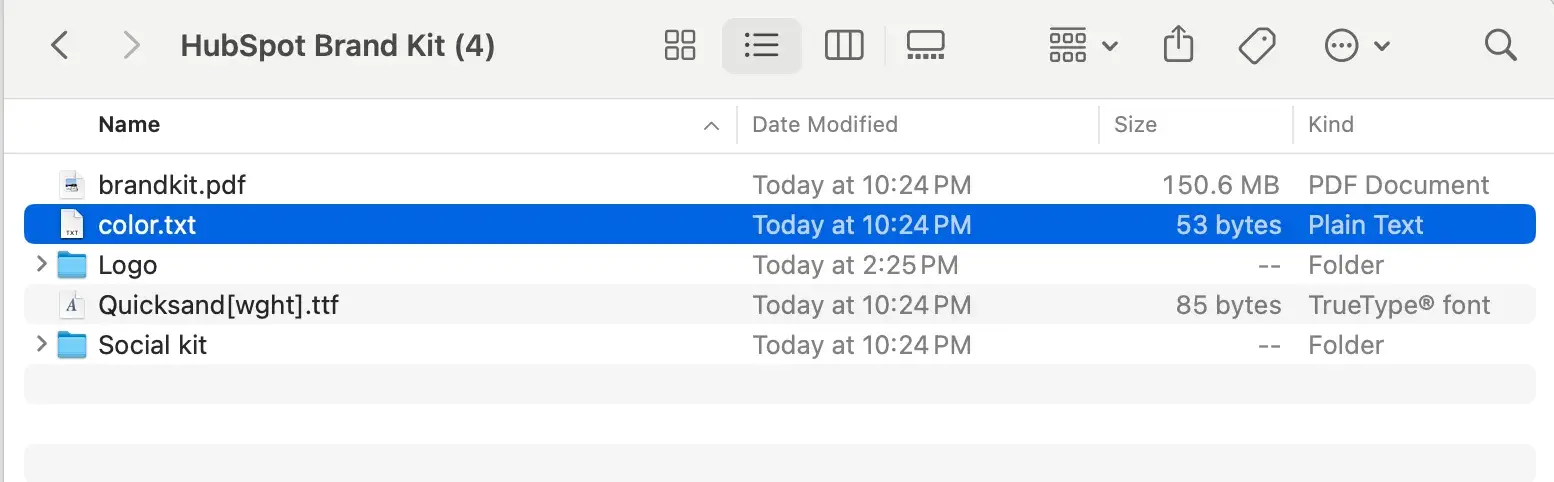Select the brandkit.pdf file icon
The height and width of the screenshot is (482, 1554).
click(71, 185)
